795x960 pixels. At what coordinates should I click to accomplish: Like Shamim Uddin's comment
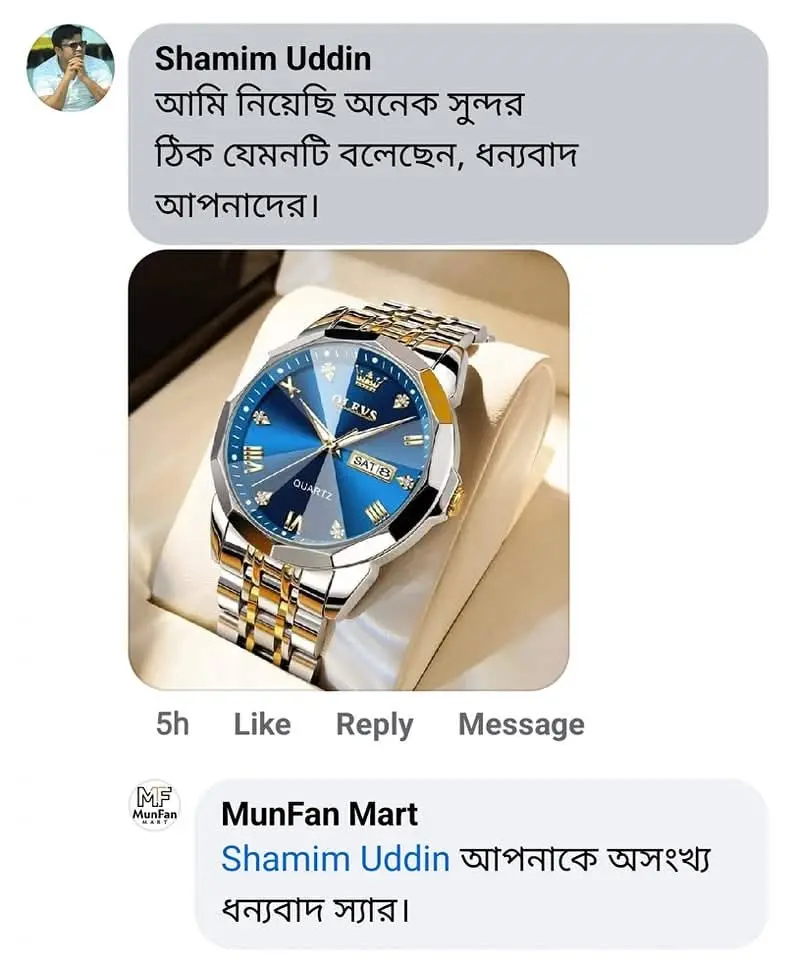click(262, 724)
